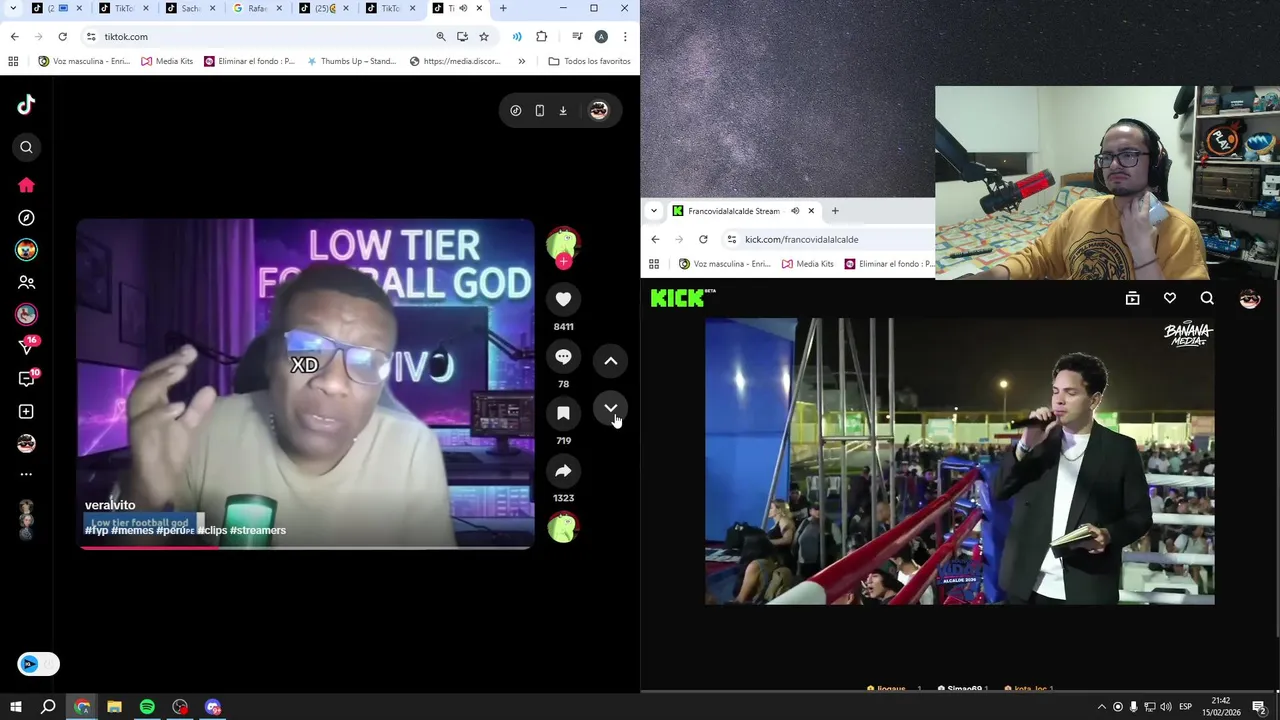Image resolution: width=1280 pixels, height=720 pixels.
Task: Show hidden bookmarks with the chevron
Action: tap(521, 61)
